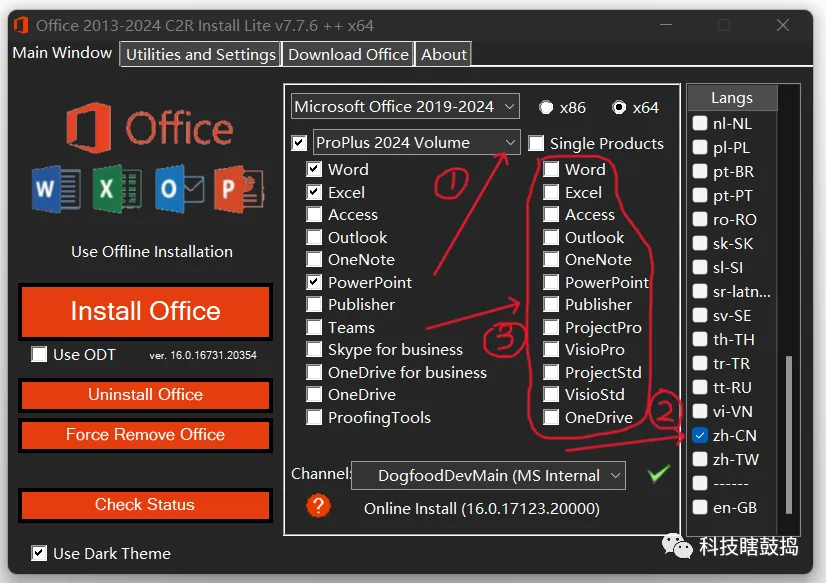Check OneNote in the ProPlus list
The width and height of the screenshot is (826, 583).
coord(314,259)
